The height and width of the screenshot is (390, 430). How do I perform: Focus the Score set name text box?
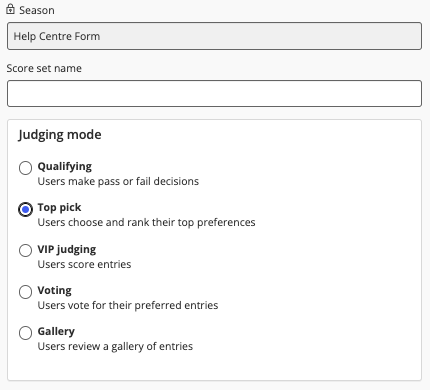[214, 93]
